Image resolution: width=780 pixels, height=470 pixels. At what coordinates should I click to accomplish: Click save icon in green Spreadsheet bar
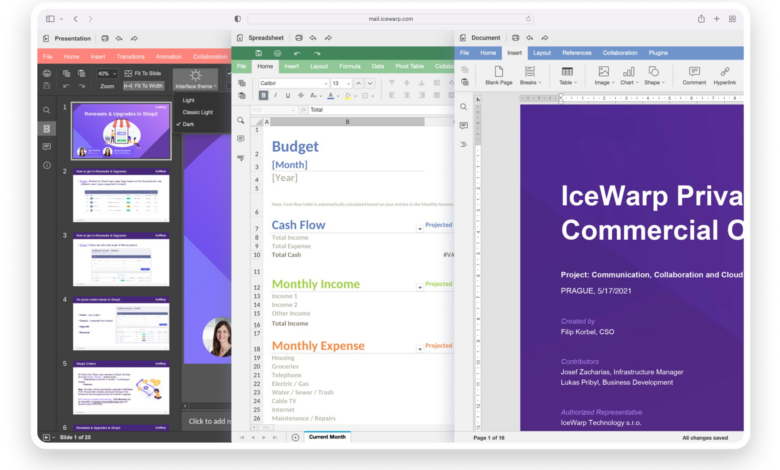[x=258, y=53]
